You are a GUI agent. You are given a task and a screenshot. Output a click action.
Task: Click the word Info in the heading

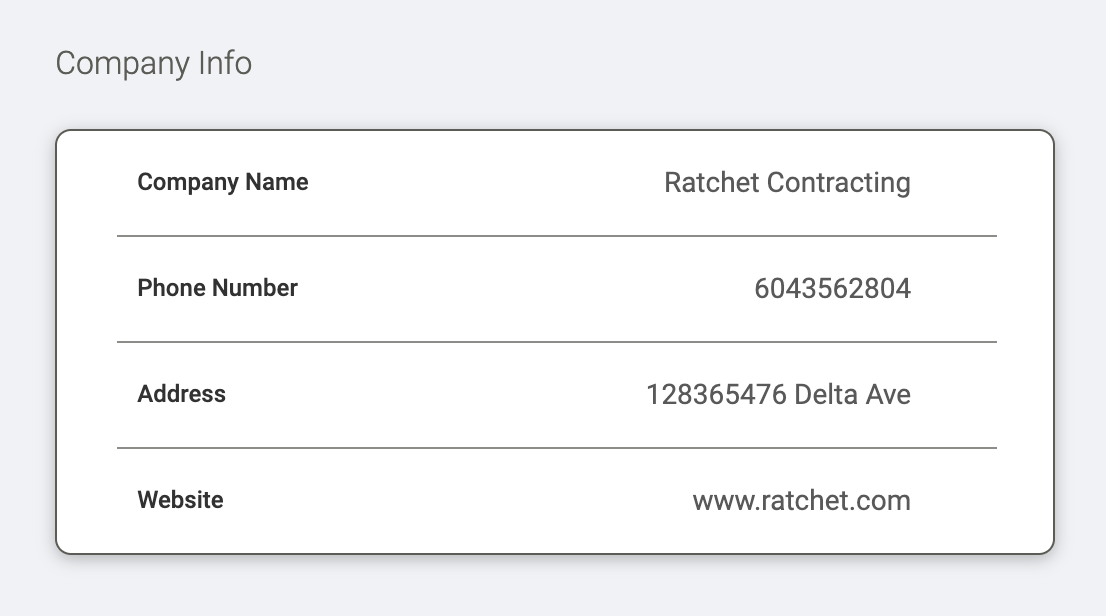click(x=225, y=63)
